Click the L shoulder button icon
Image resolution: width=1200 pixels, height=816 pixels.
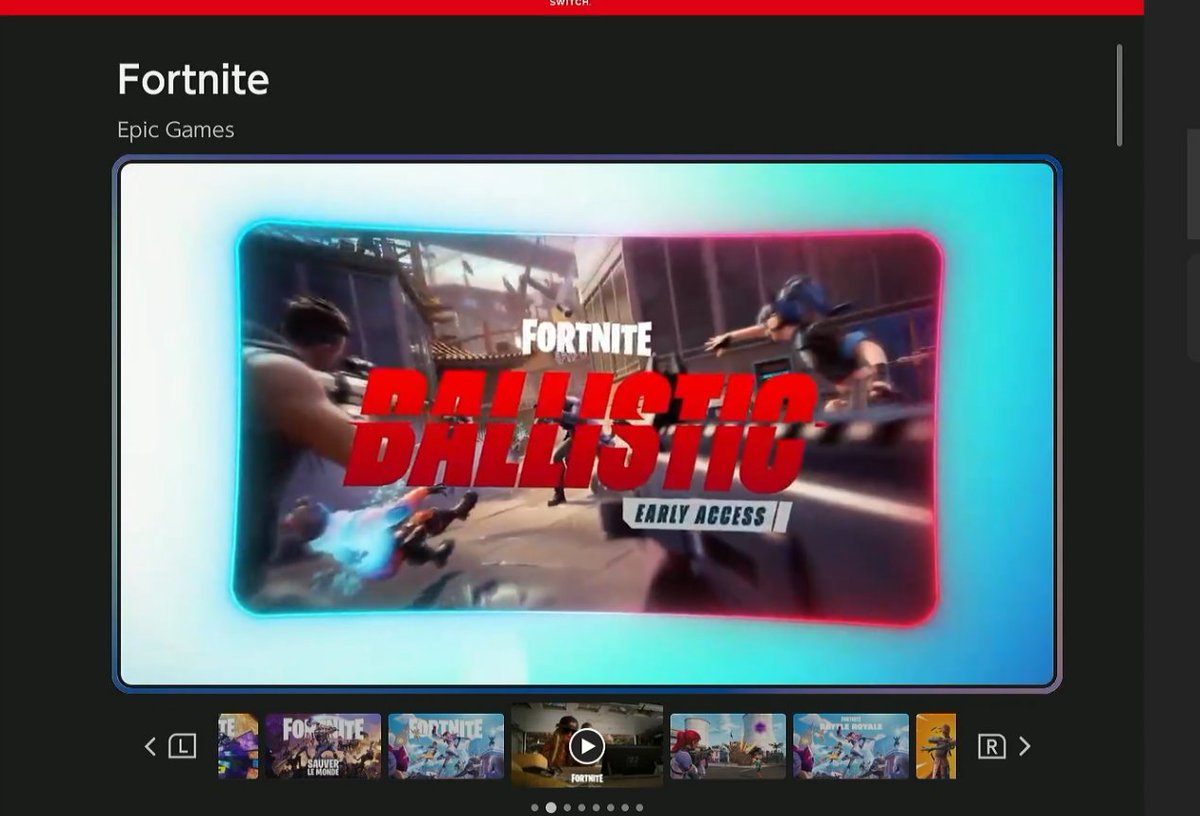coord(182,746)
